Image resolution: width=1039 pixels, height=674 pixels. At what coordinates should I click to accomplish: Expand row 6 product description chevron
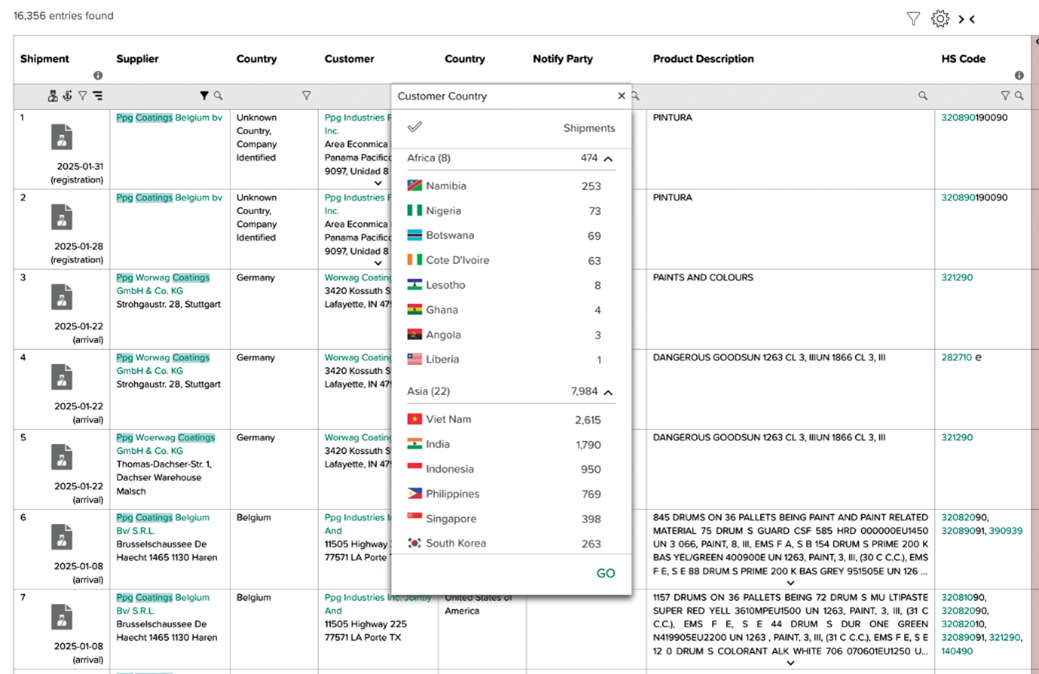pos(791,583)
